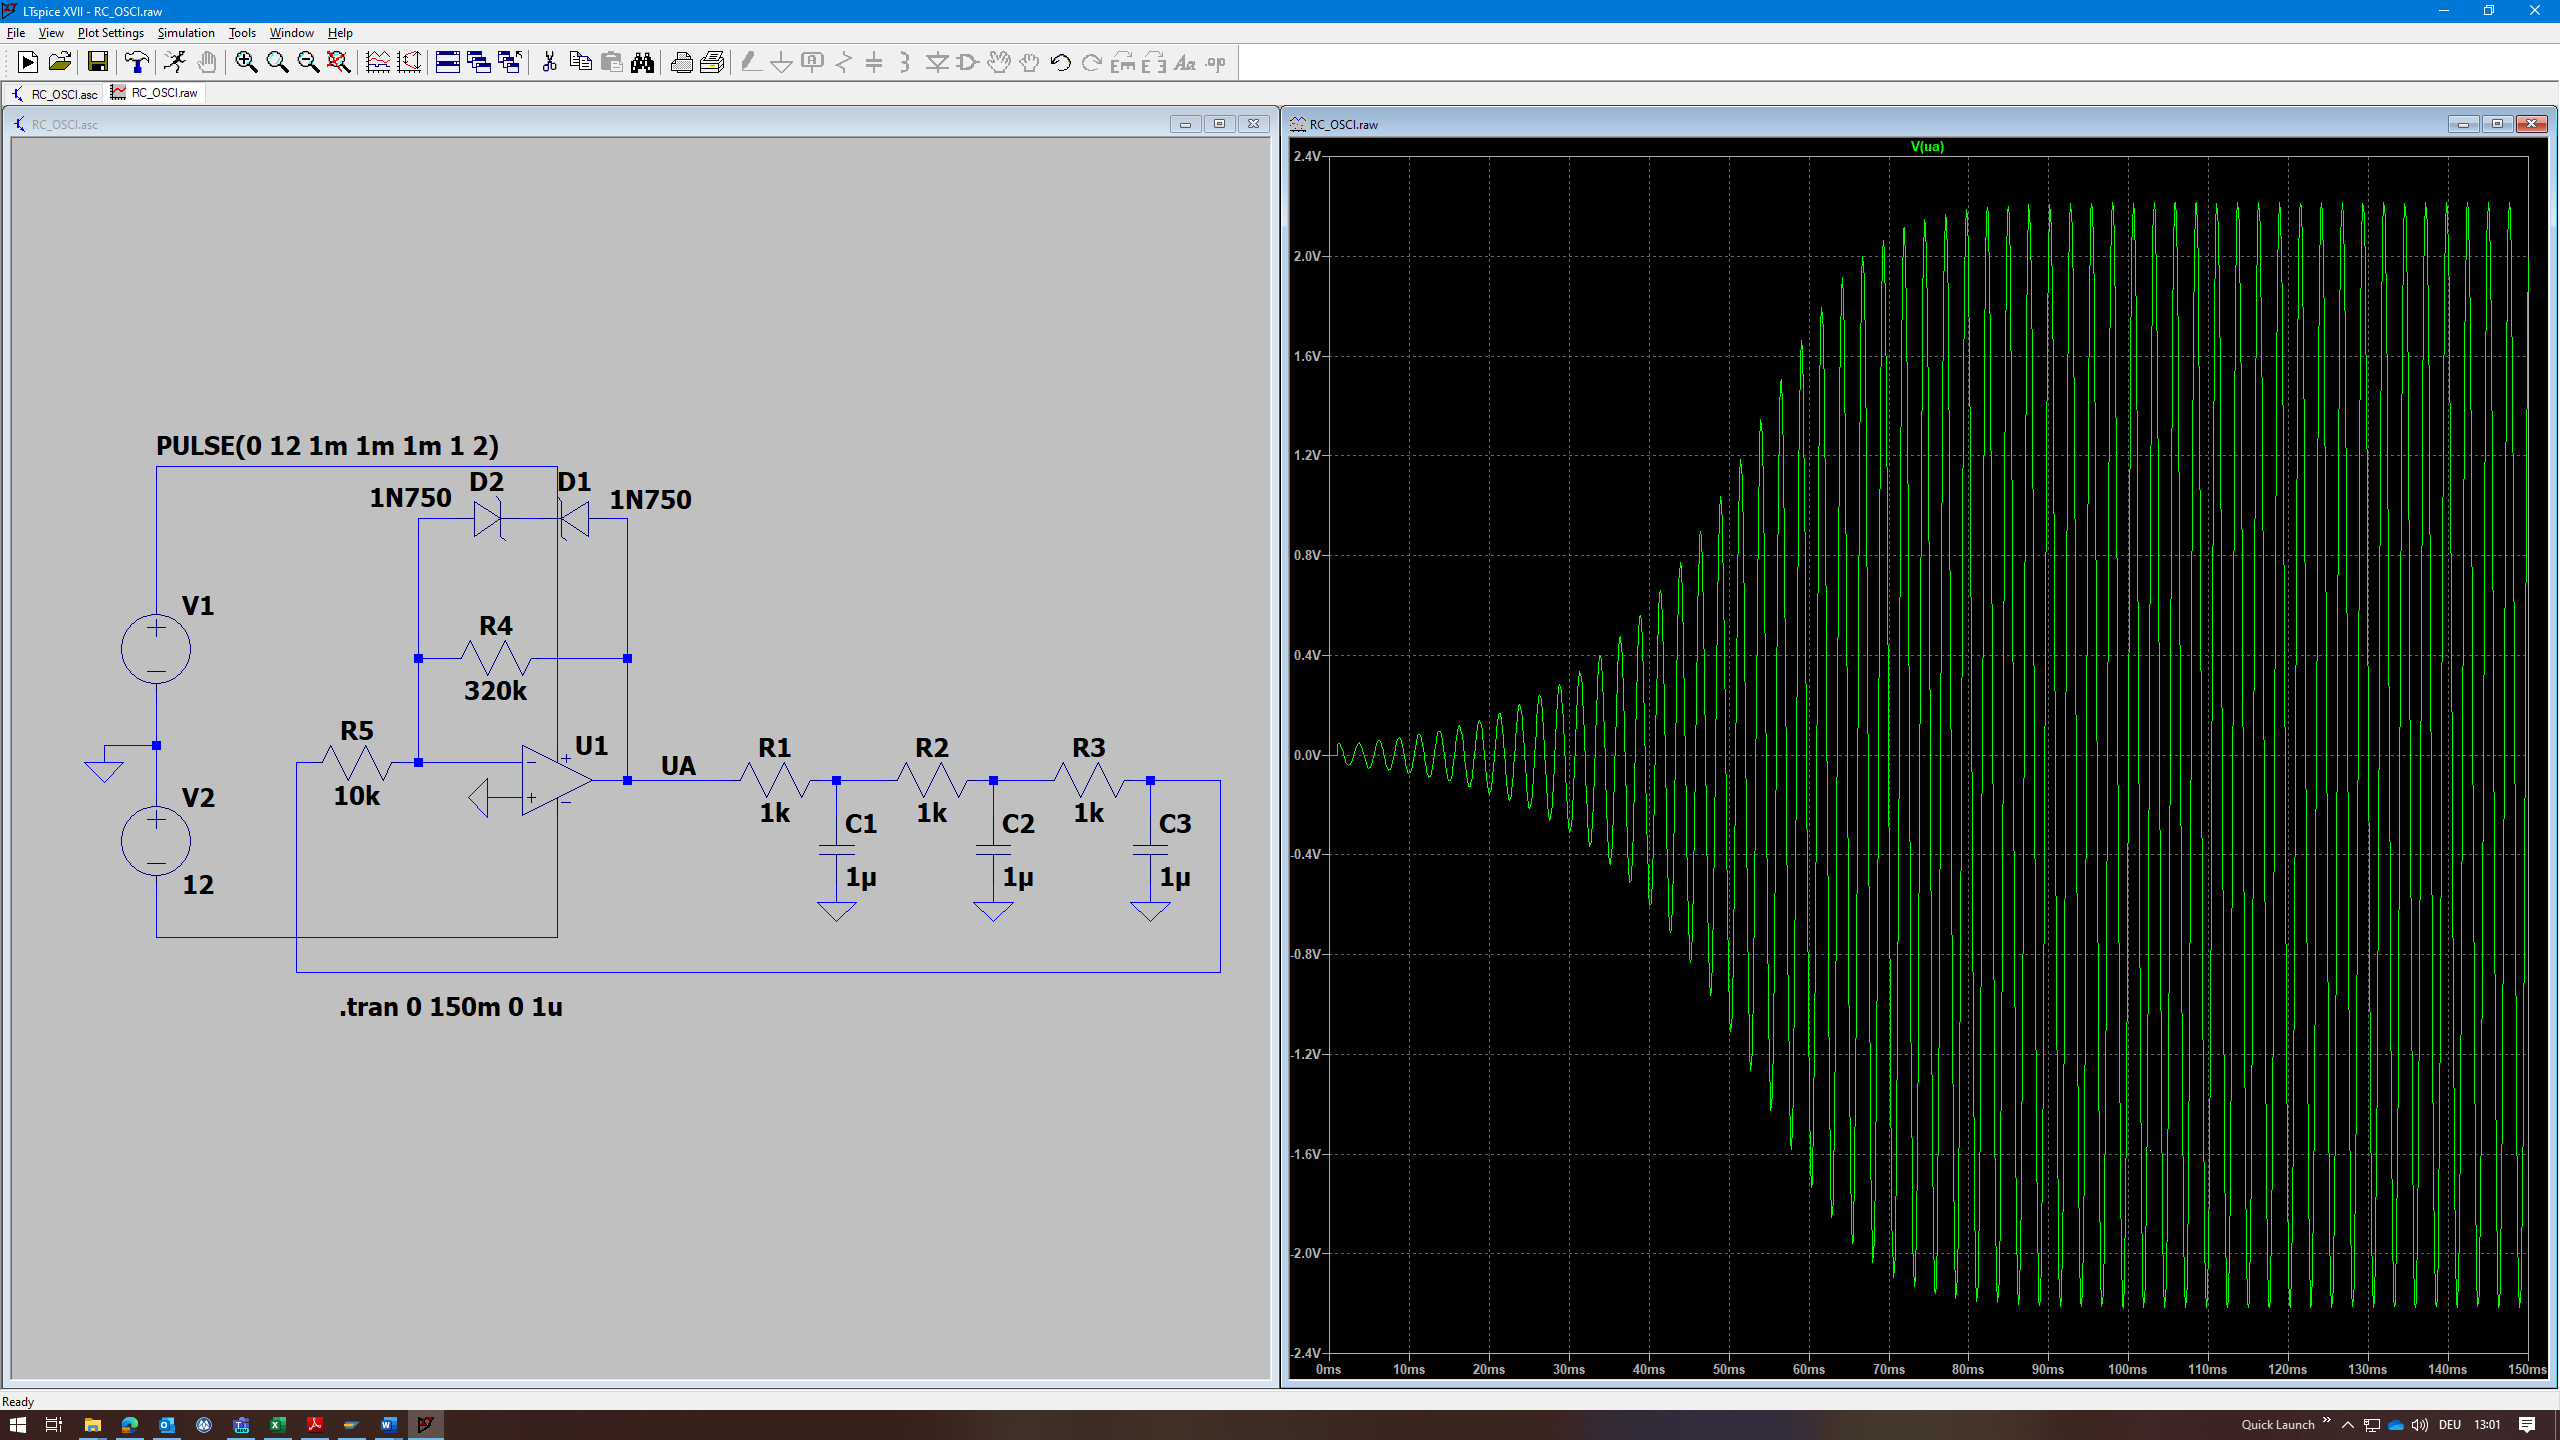Image resolution: width=2560 pixels, height=1440 pixels.
Task: Click the V(ua) trace label
Action: pyautogui.click(x=1927, y=147)
